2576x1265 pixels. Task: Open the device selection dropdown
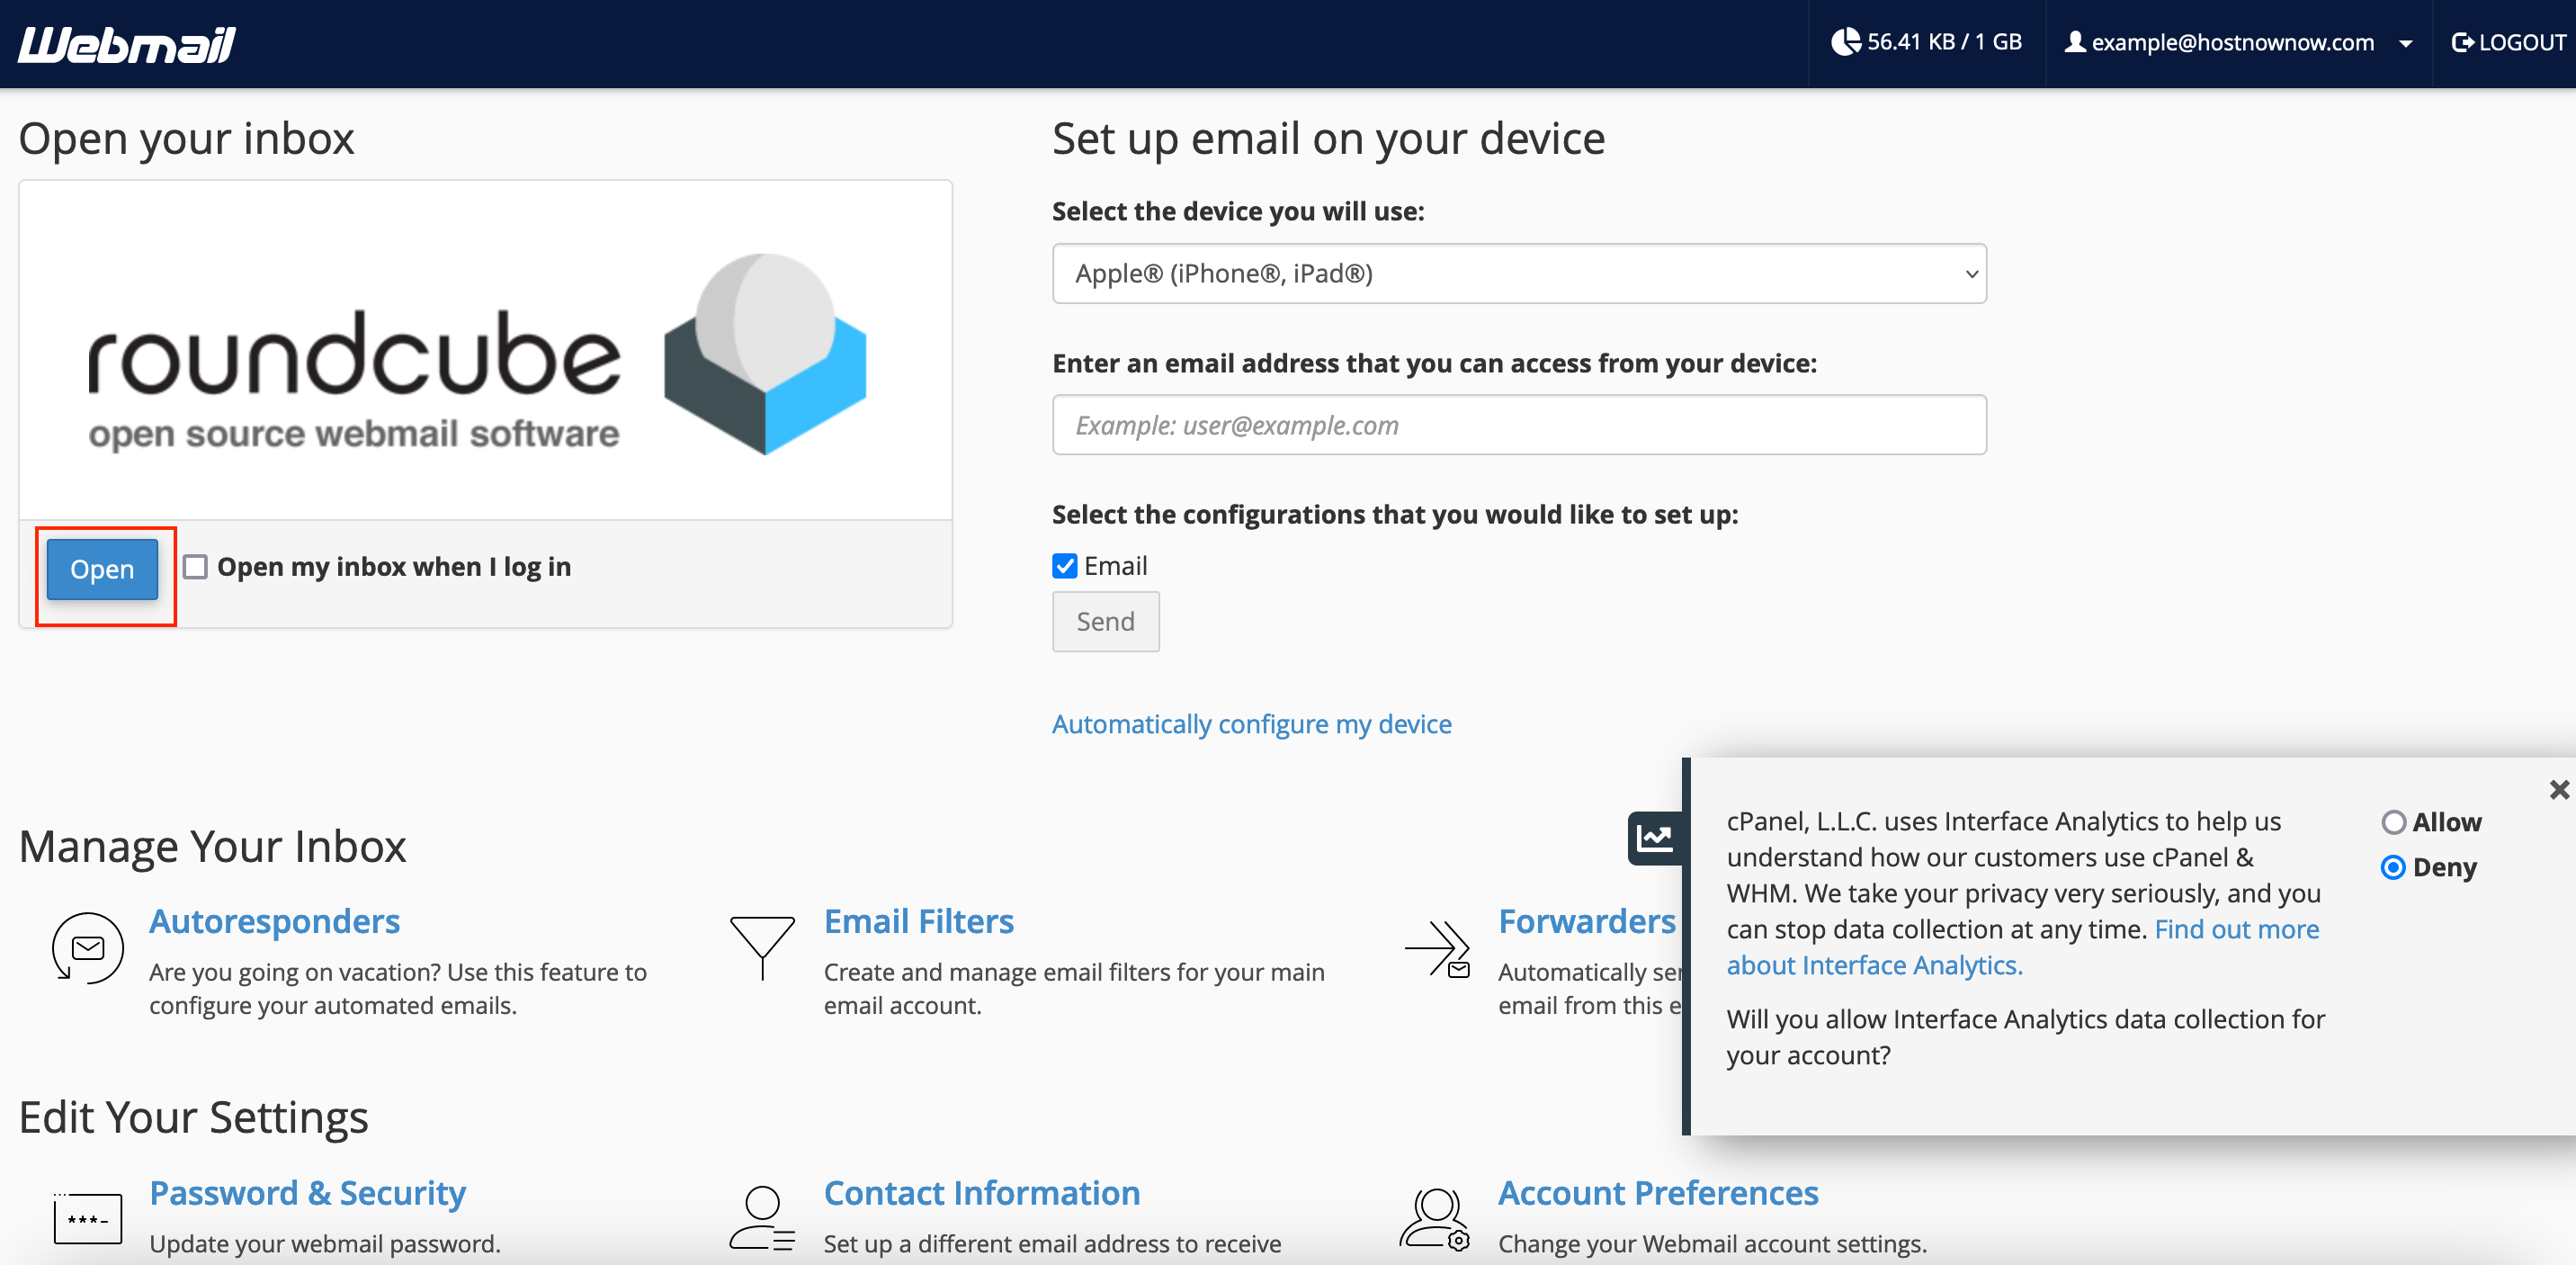tap(1519, 273)
